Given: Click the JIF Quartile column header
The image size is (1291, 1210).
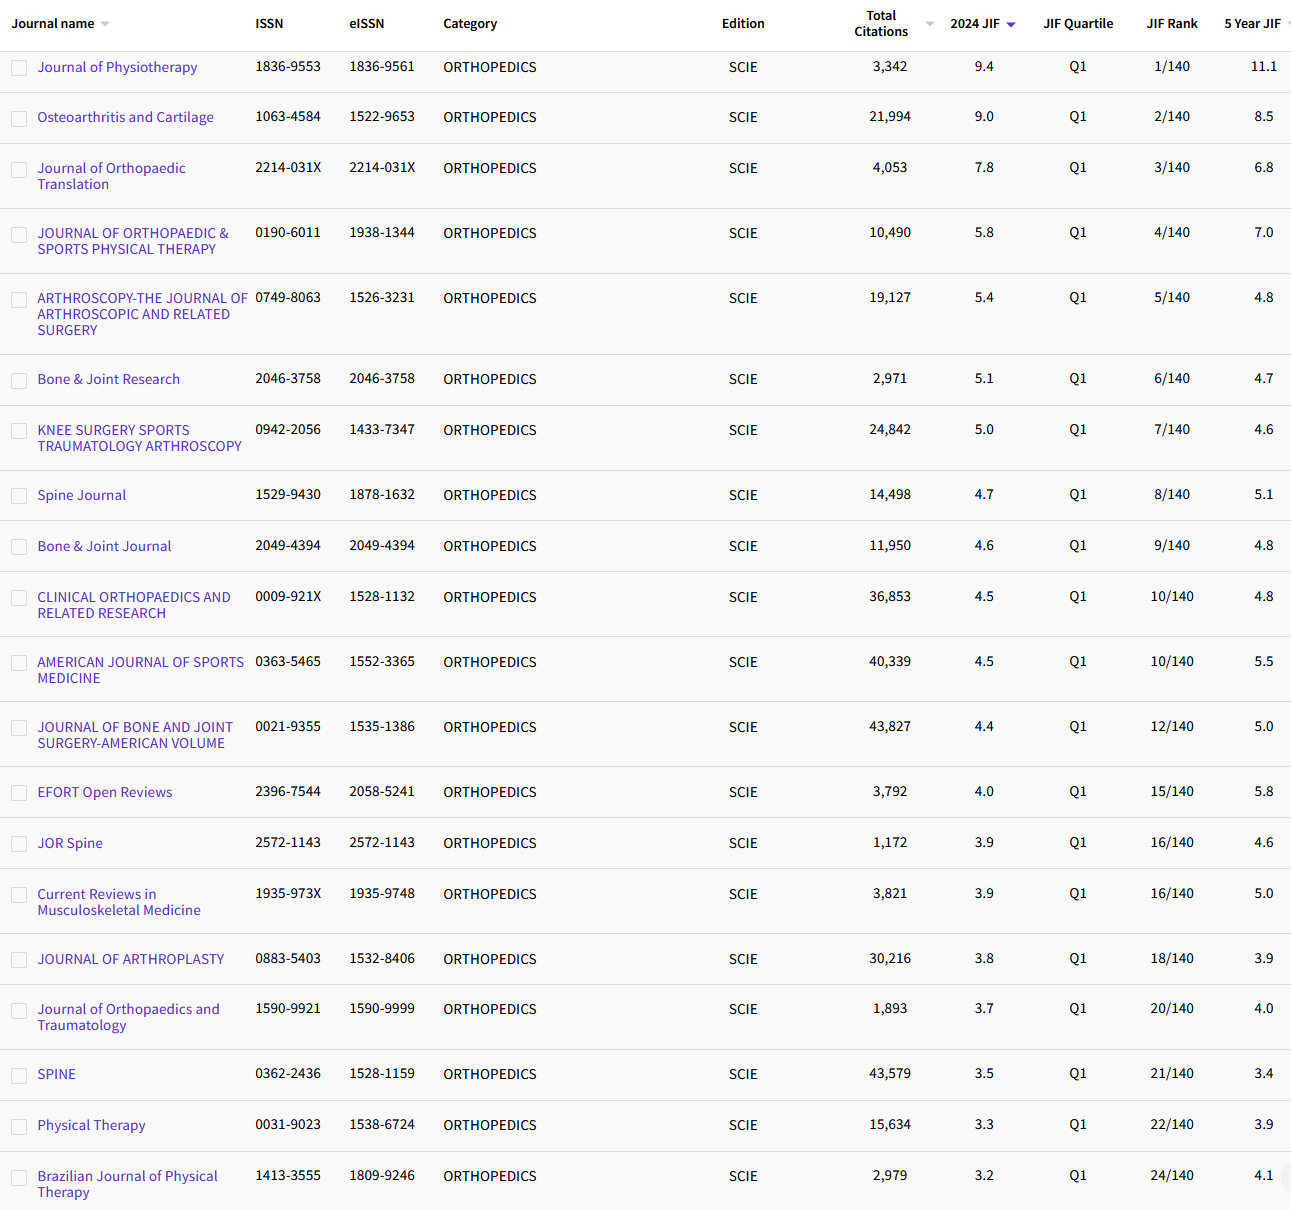Looking at the screenshot, I should [1077, 24].
